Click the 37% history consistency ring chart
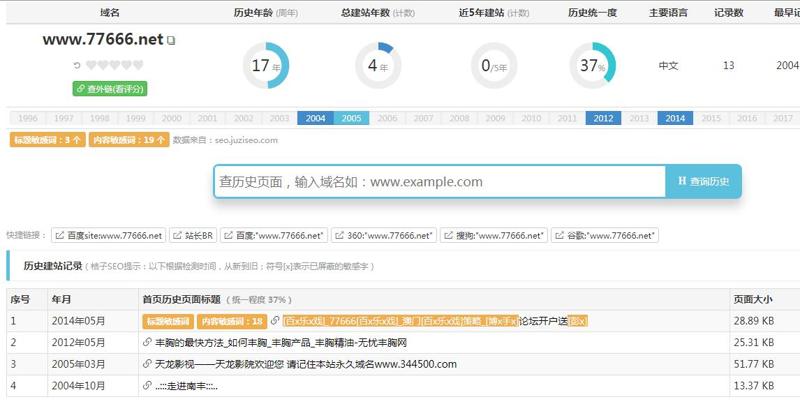 click(x=592, y=65)
